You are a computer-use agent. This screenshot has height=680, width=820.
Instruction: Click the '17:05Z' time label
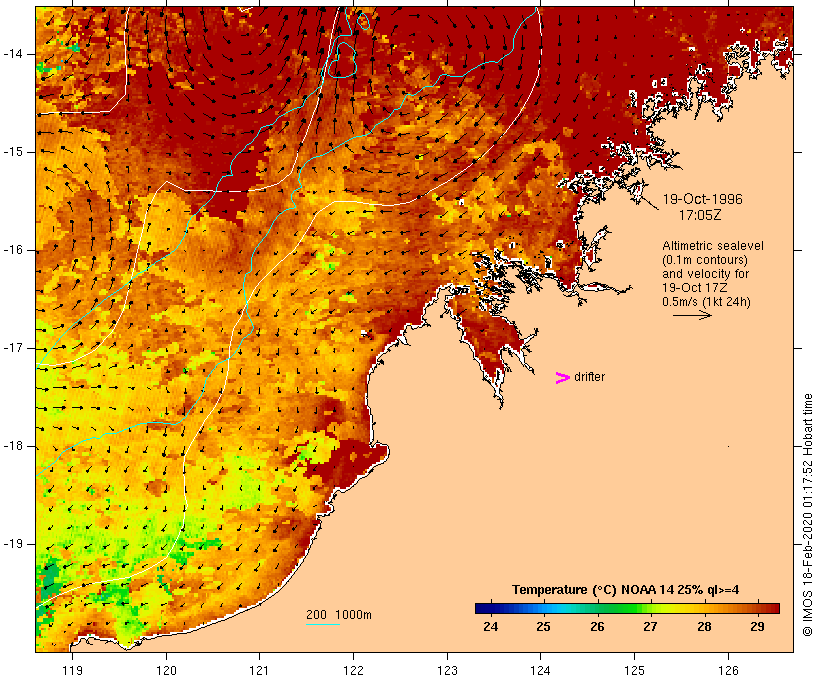pos(700,215)
